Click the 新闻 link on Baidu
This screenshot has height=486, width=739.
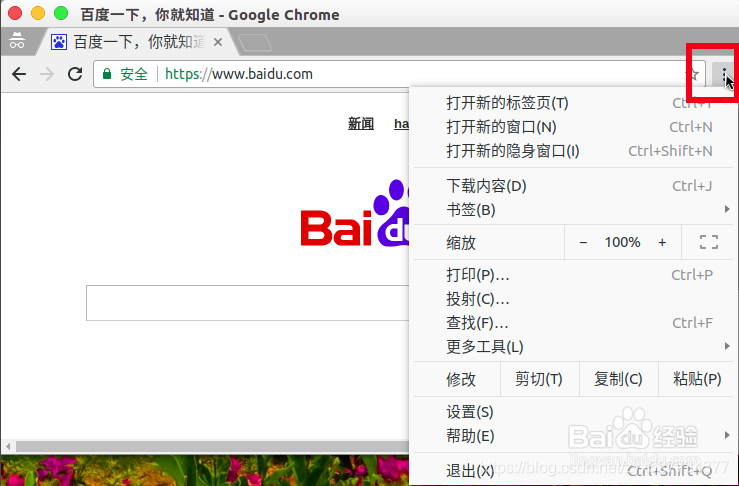tap(361, 124)
